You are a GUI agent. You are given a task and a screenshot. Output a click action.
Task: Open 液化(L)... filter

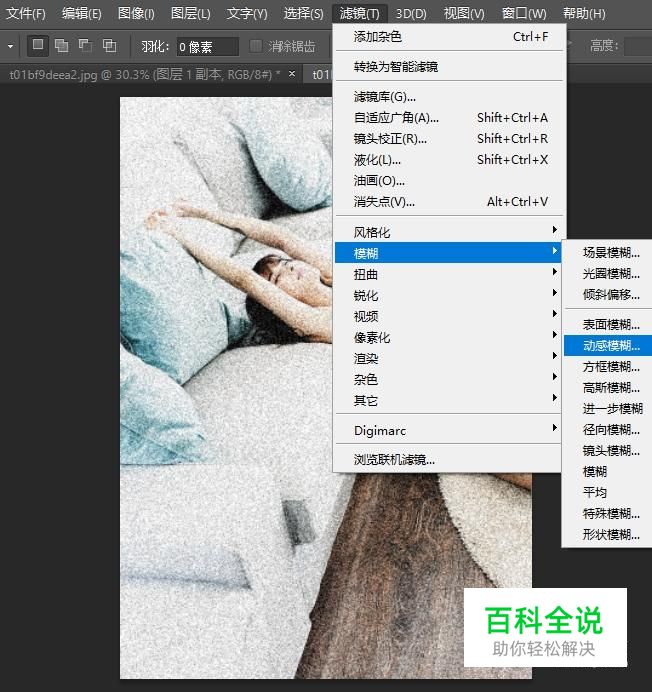coord(448,160)
